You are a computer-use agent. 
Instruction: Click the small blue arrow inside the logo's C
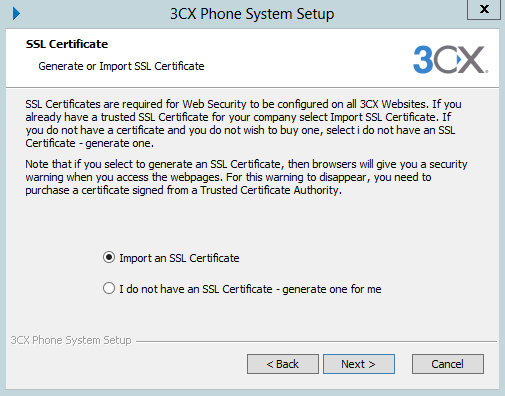click(459, 59)
